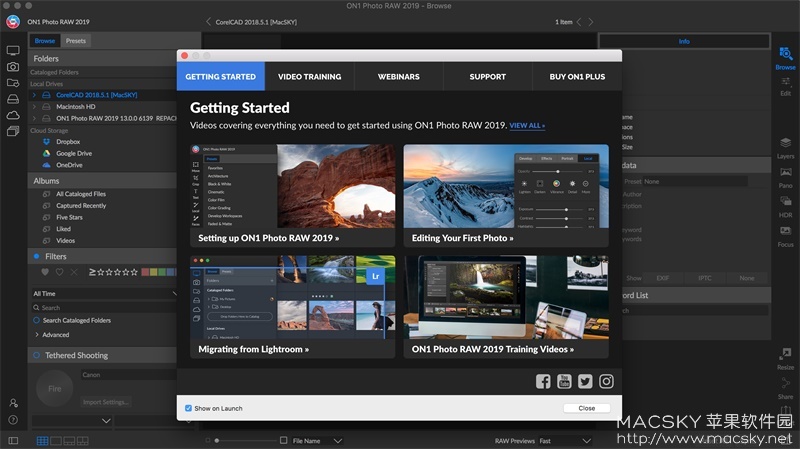The height and width of the screenshot is (449, 800).
Task: Open the user account icon at bottom left
Action: 13,403
